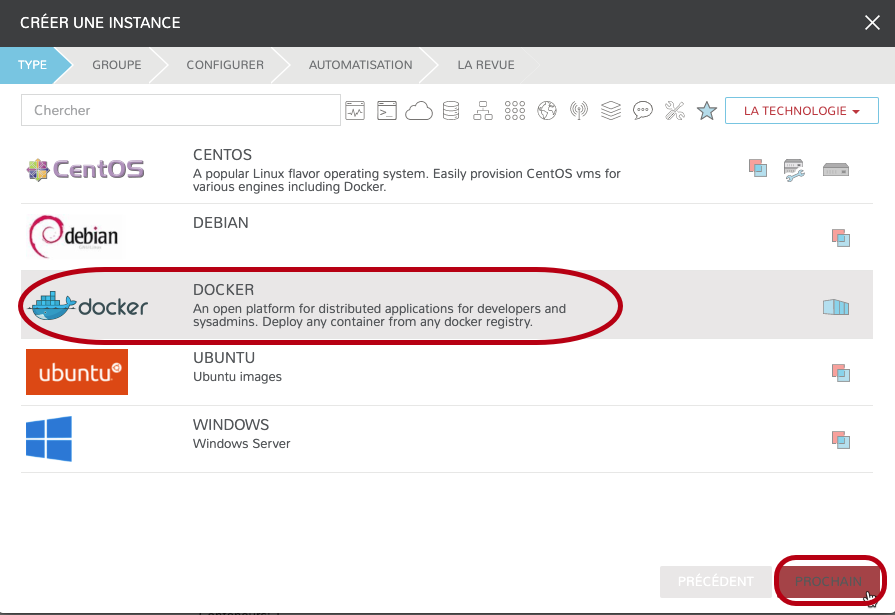This screenshot has width=895, height=615.
Task: Click the network hierarchy filter icon
Action: click(x=483, y=111)
